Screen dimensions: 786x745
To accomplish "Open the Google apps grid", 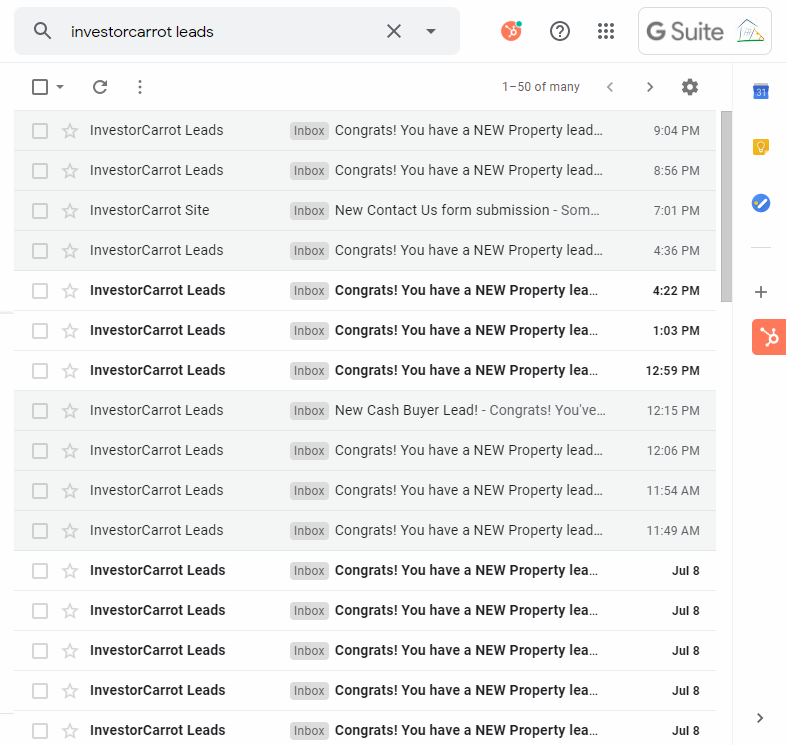I will (x=606, y=31).
